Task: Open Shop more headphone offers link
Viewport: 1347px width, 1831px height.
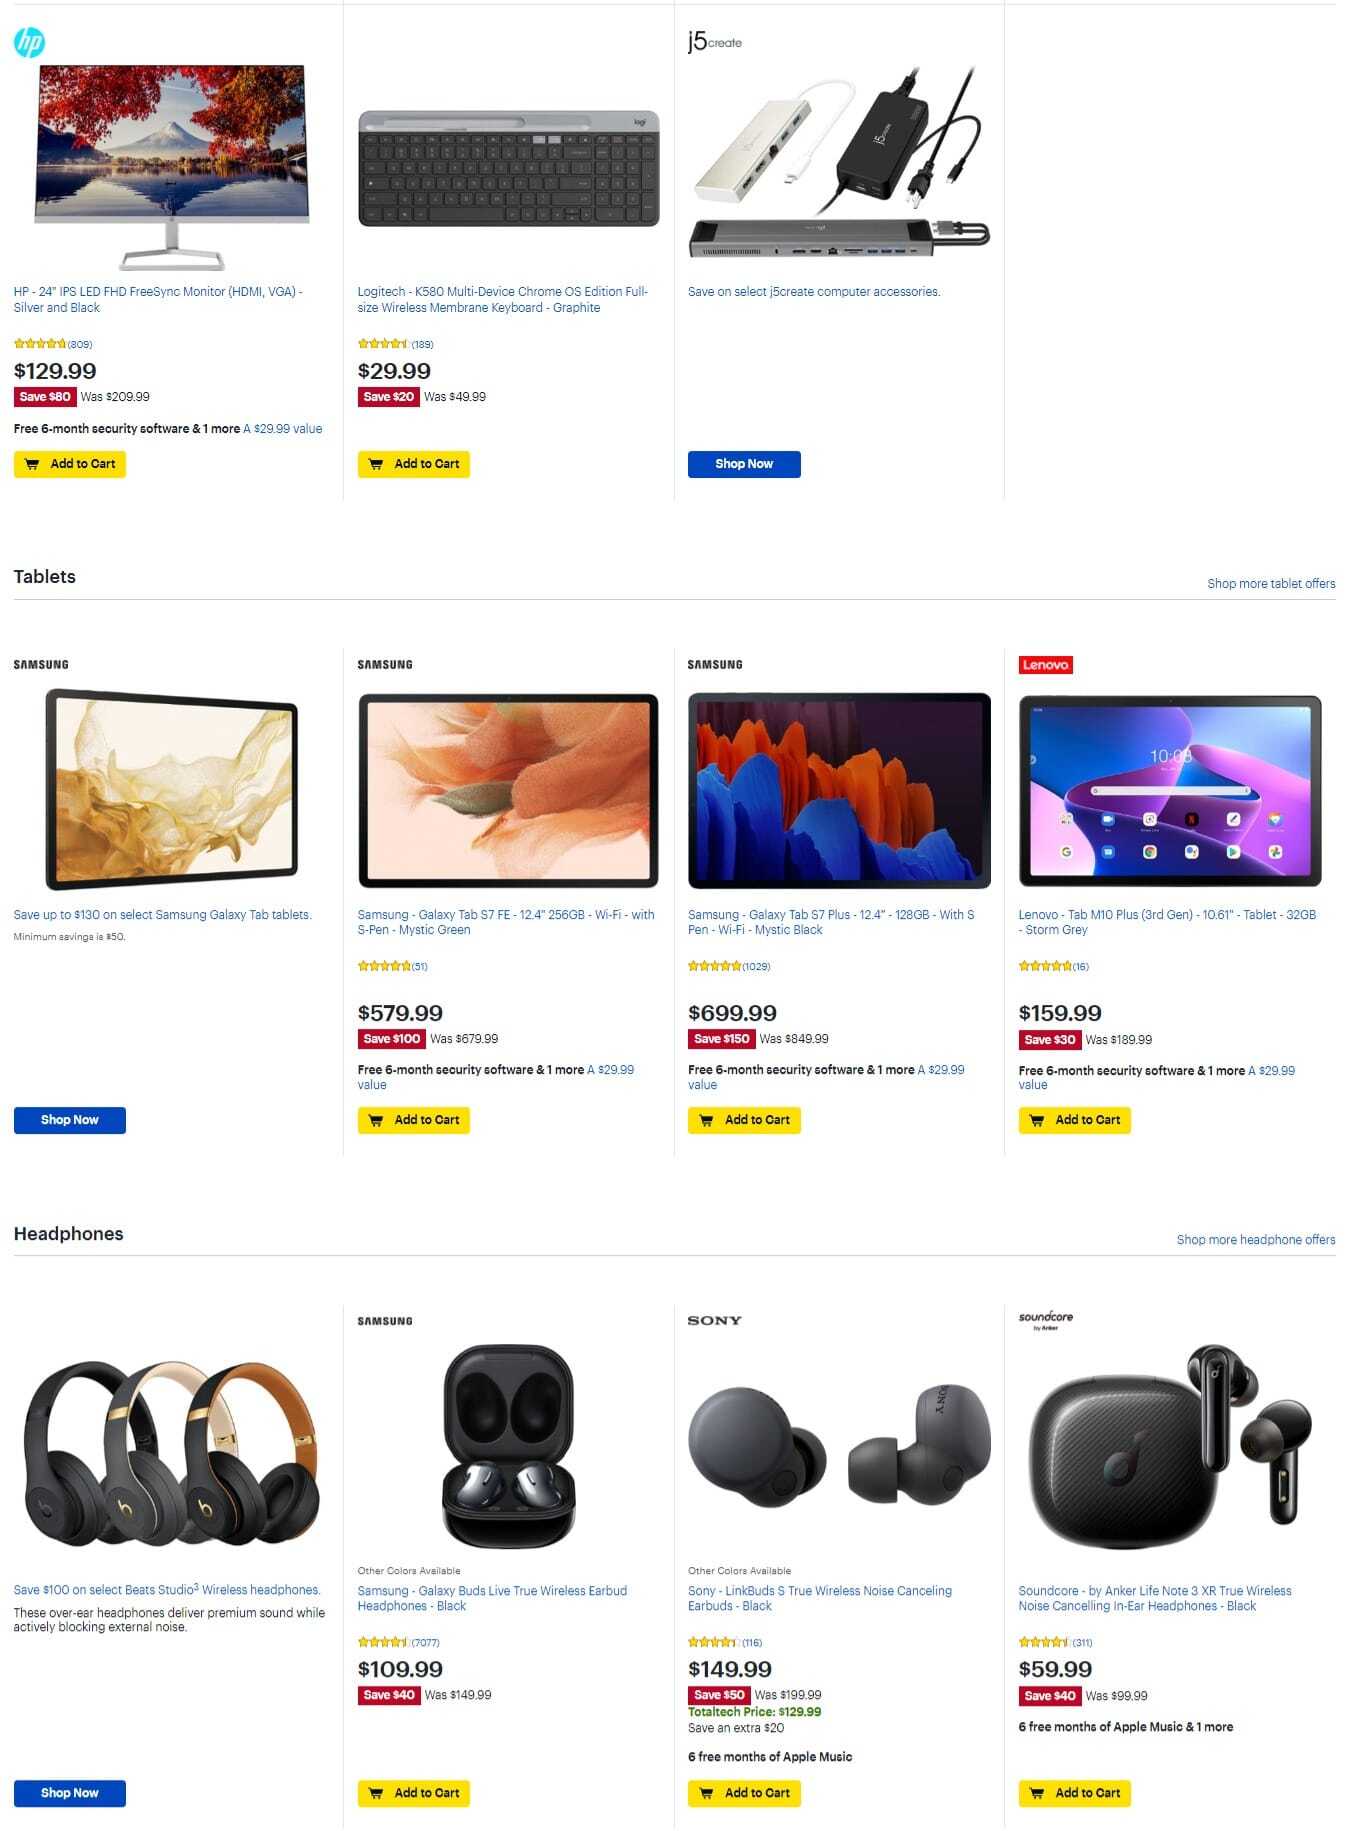Action: (x=1256, y=1240)
